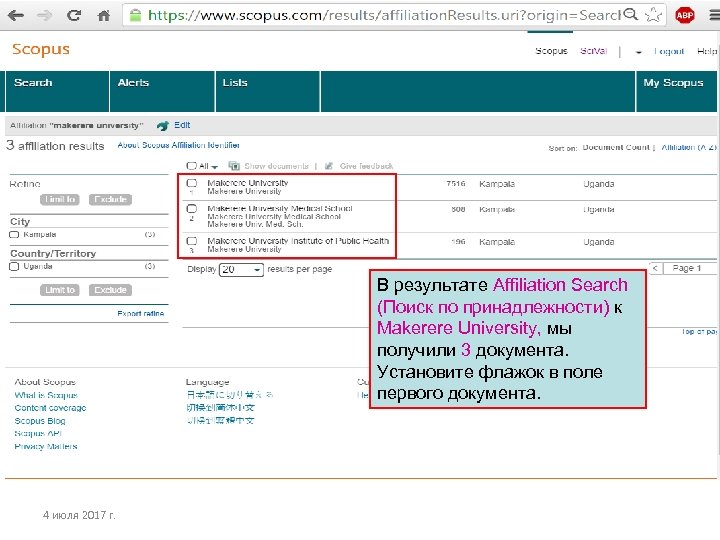Screen dimensions: 720x540
Task: Open Makerere University Institute of Public Health
Action: (x=298, y=241)
